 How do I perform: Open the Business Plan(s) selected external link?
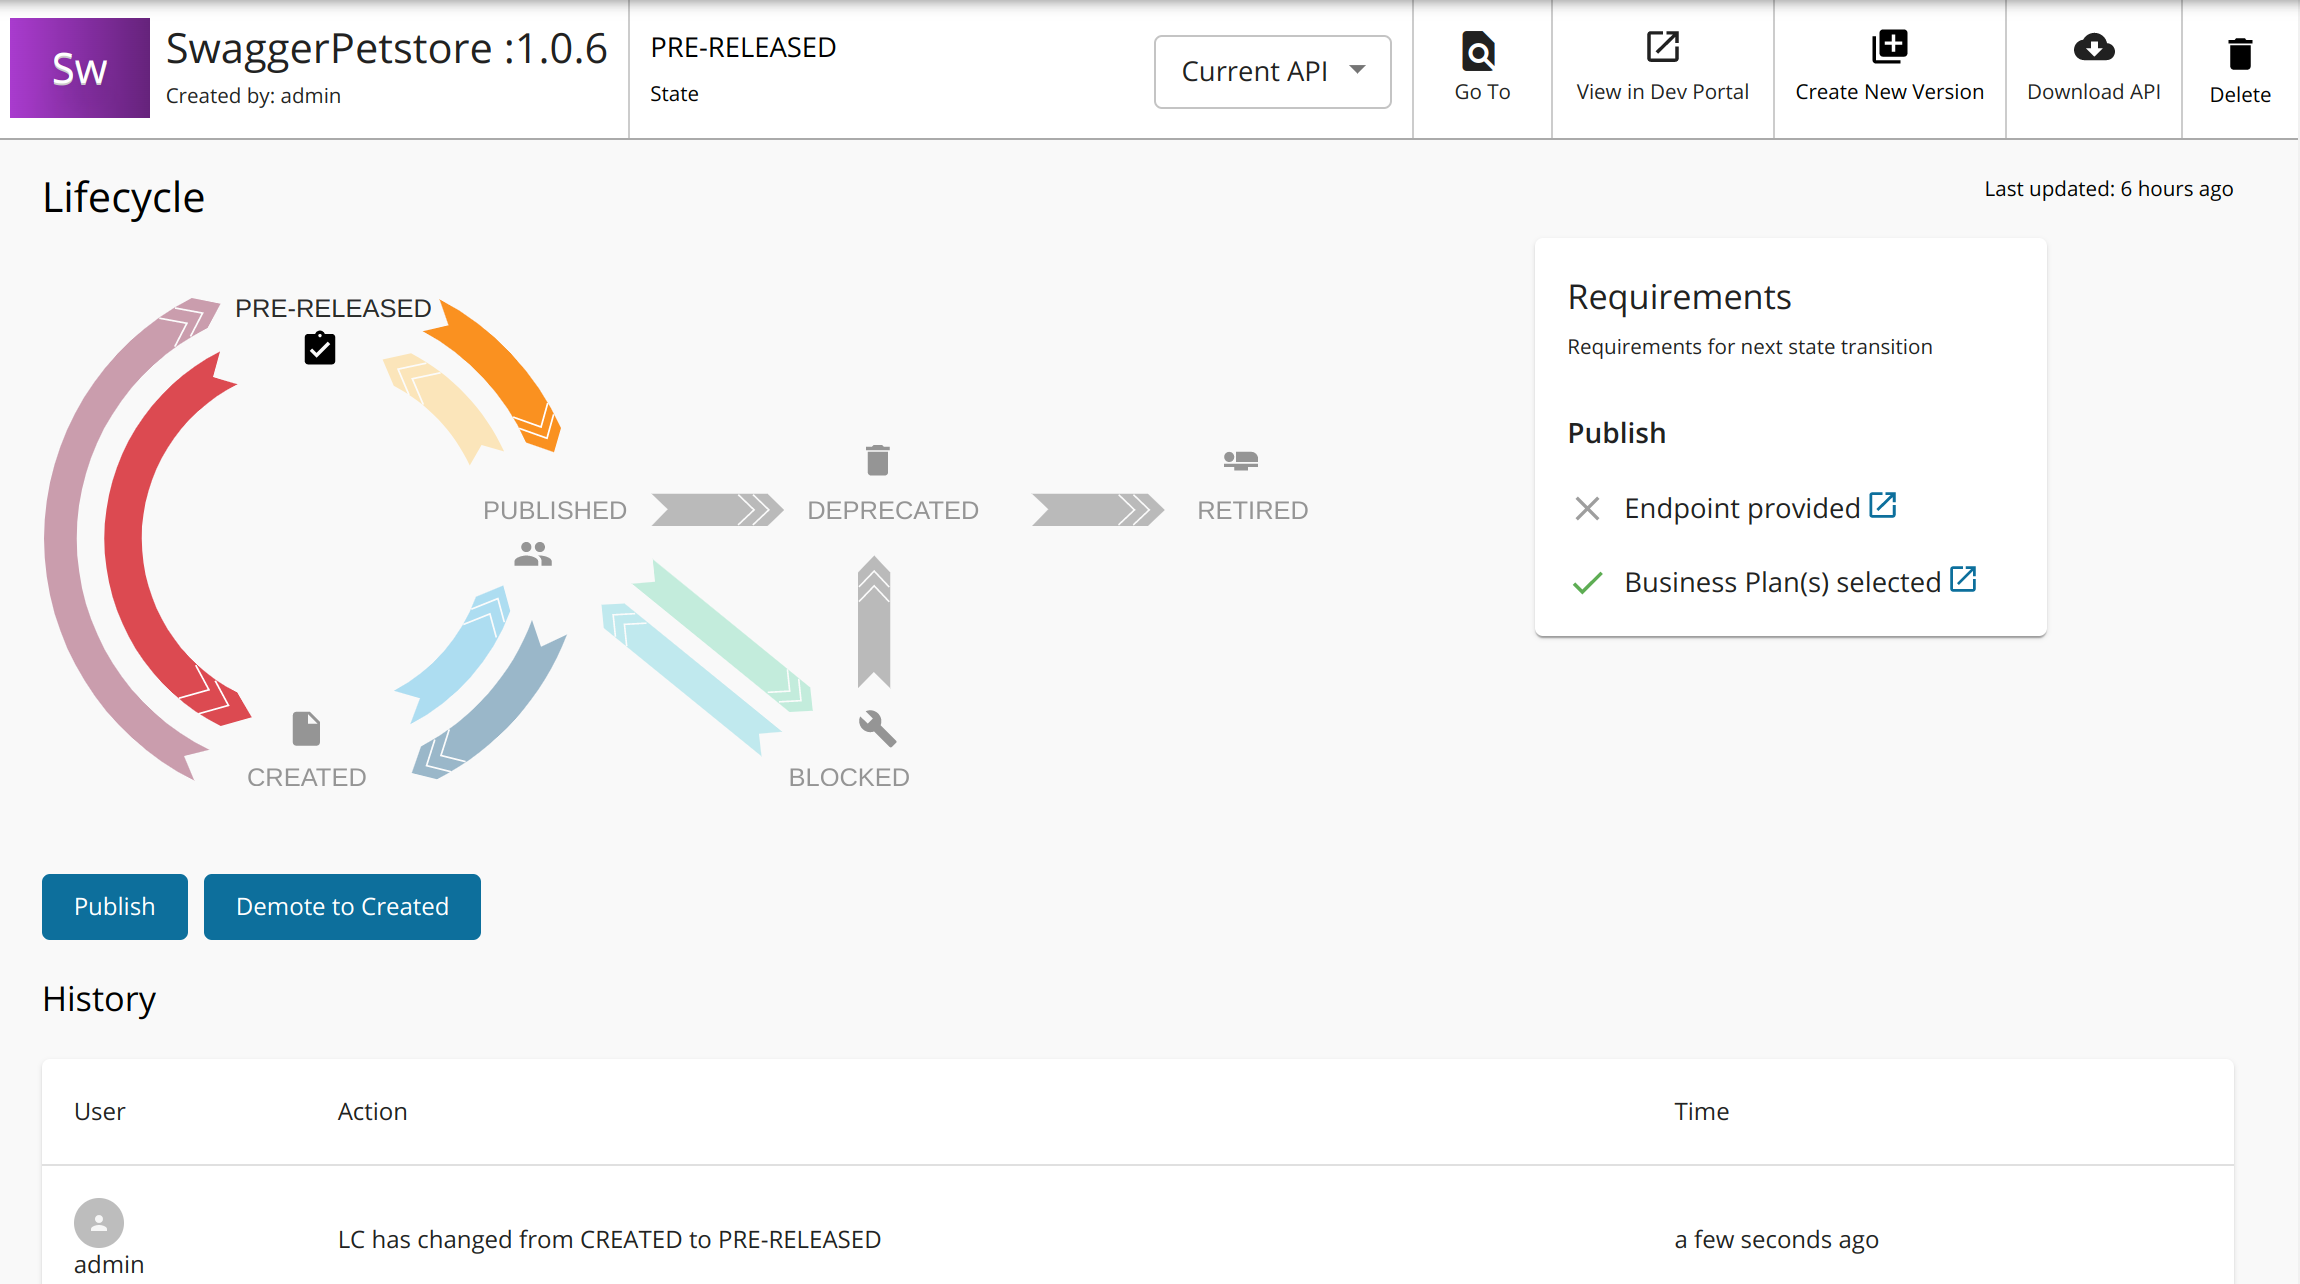1963,579
